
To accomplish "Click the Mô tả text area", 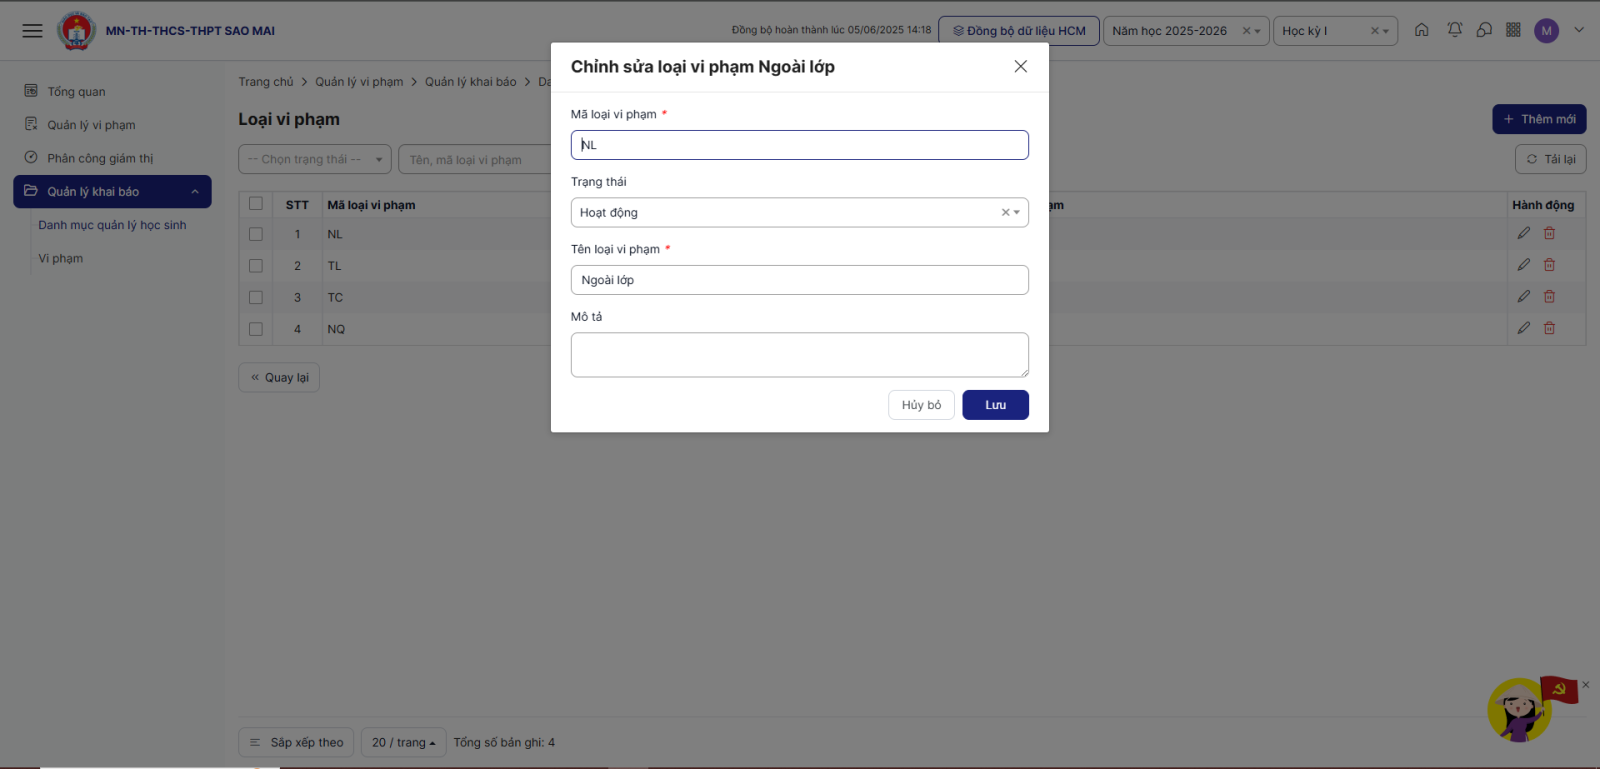I will [x=799, y=355].
